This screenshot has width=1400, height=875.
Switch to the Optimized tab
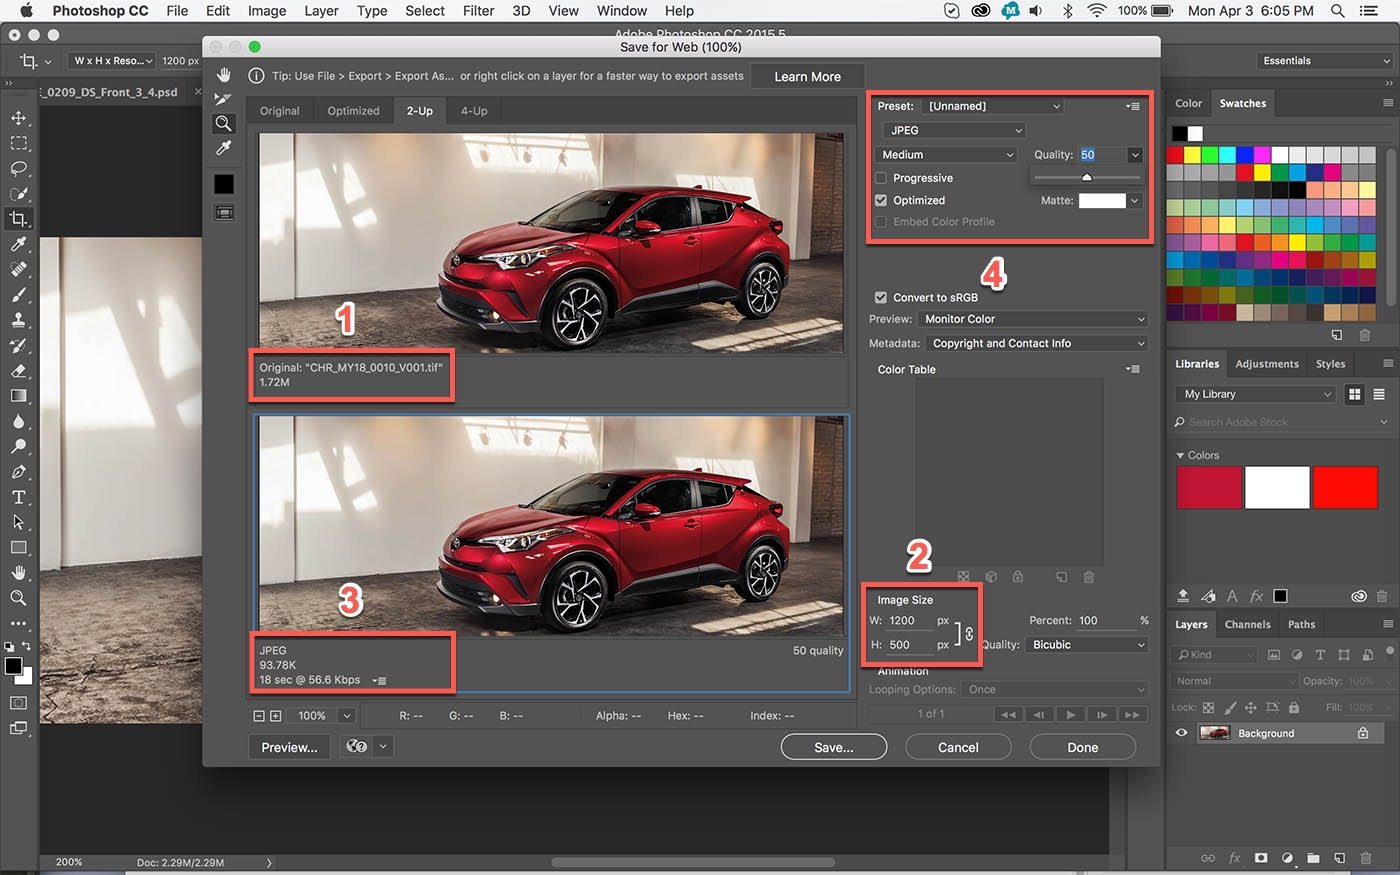(353, 111)
